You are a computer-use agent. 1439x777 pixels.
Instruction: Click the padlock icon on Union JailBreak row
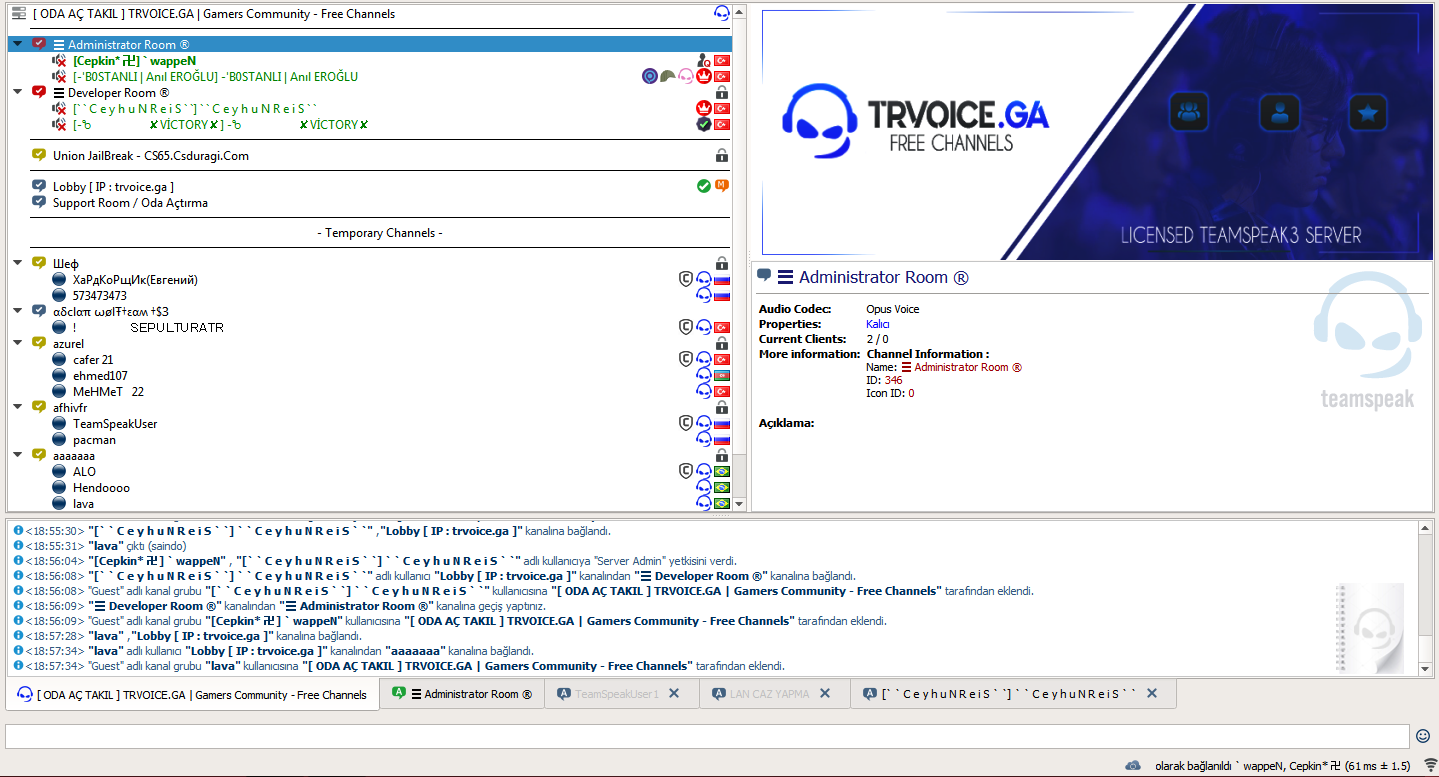[721, 156]
